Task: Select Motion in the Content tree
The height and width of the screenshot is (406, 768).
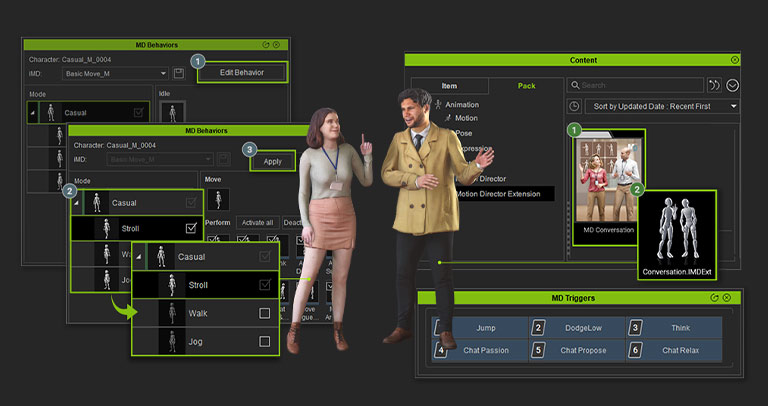Action: click(x=466, y=118)
